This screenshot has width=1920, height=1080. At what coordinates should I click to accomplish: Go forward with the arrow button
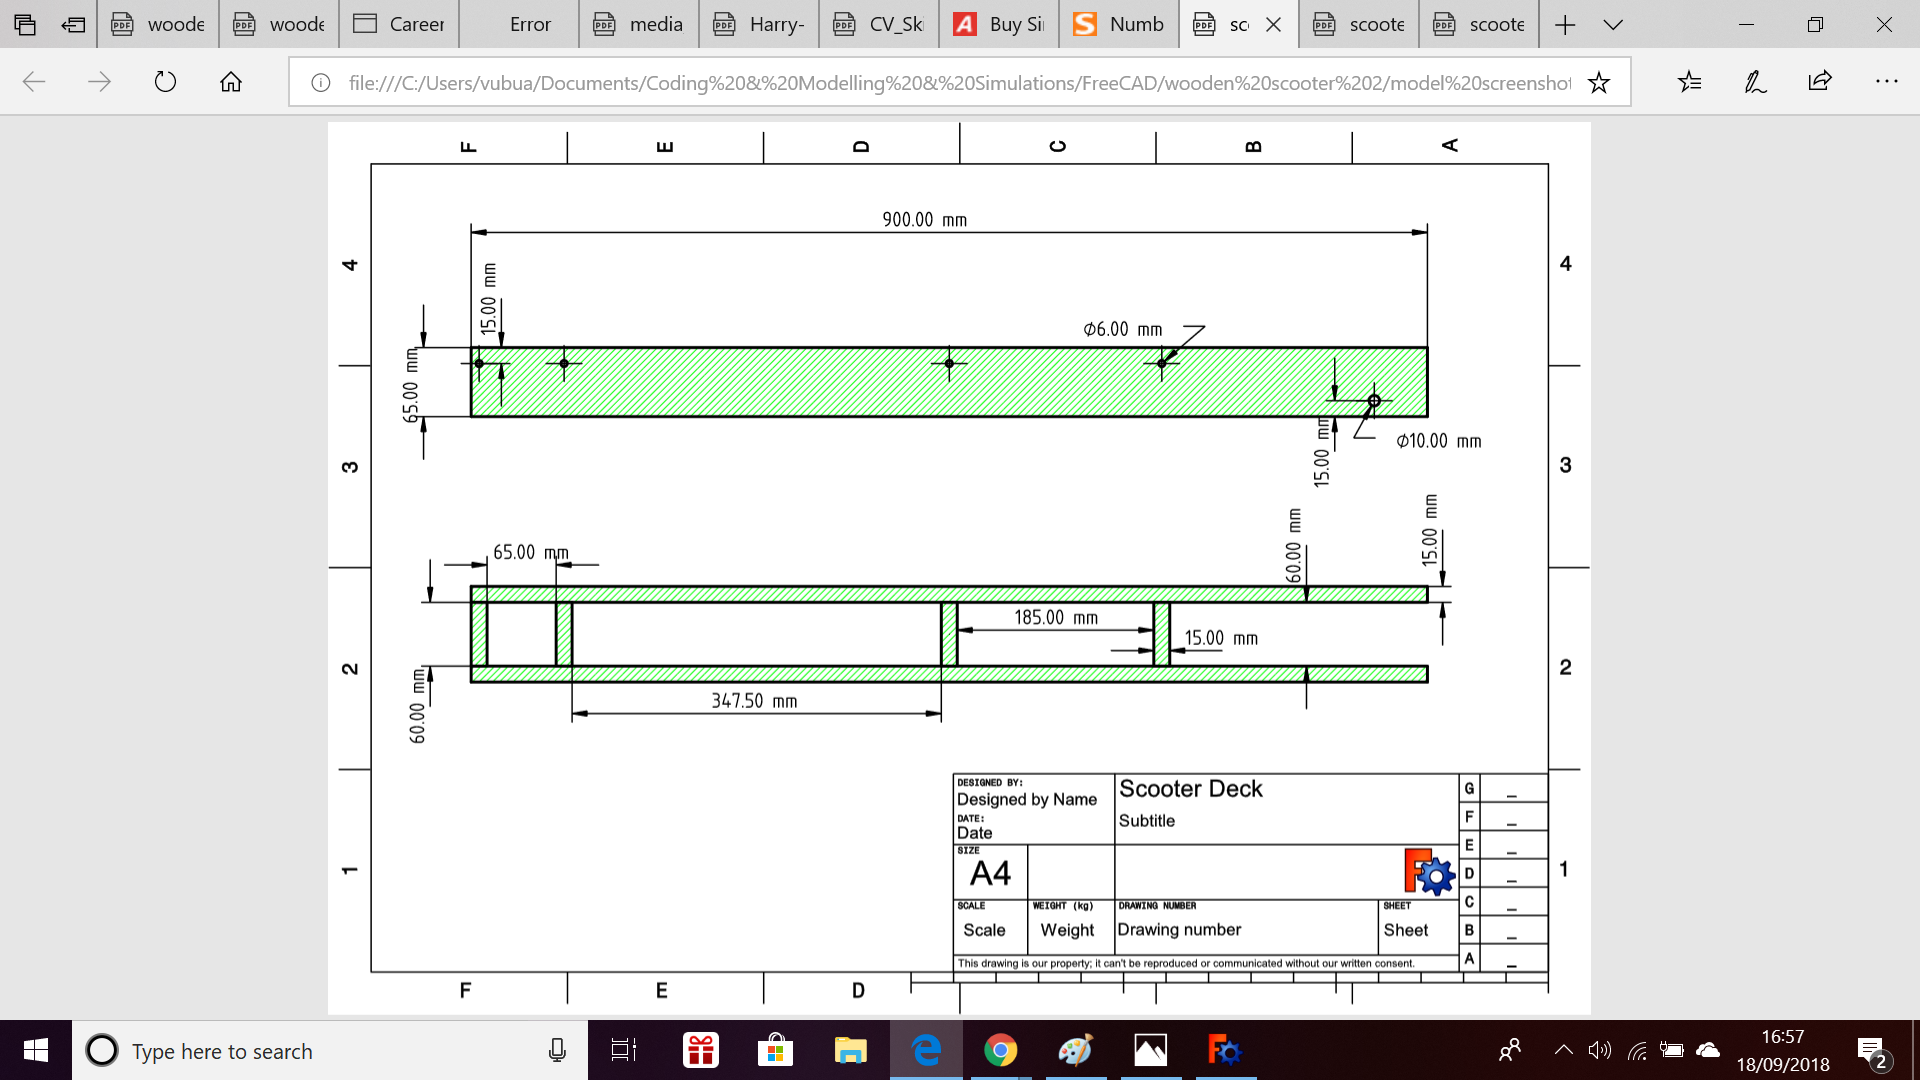99,82
